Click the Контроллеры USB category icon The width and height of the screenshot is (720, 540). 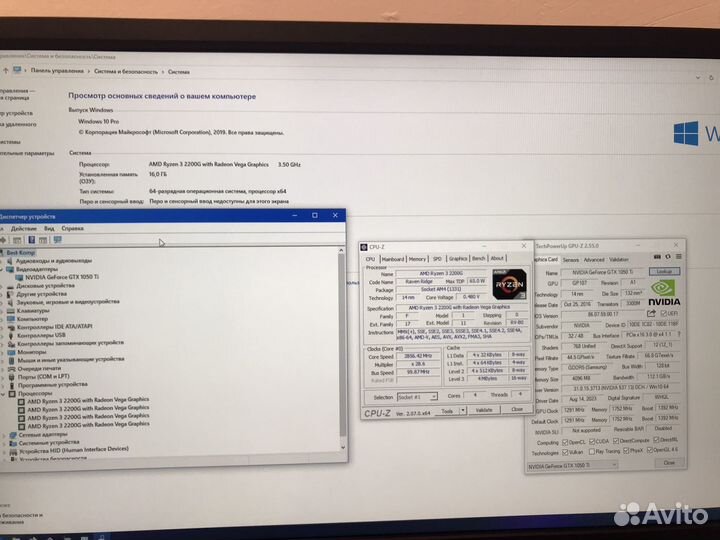point(11,336)
